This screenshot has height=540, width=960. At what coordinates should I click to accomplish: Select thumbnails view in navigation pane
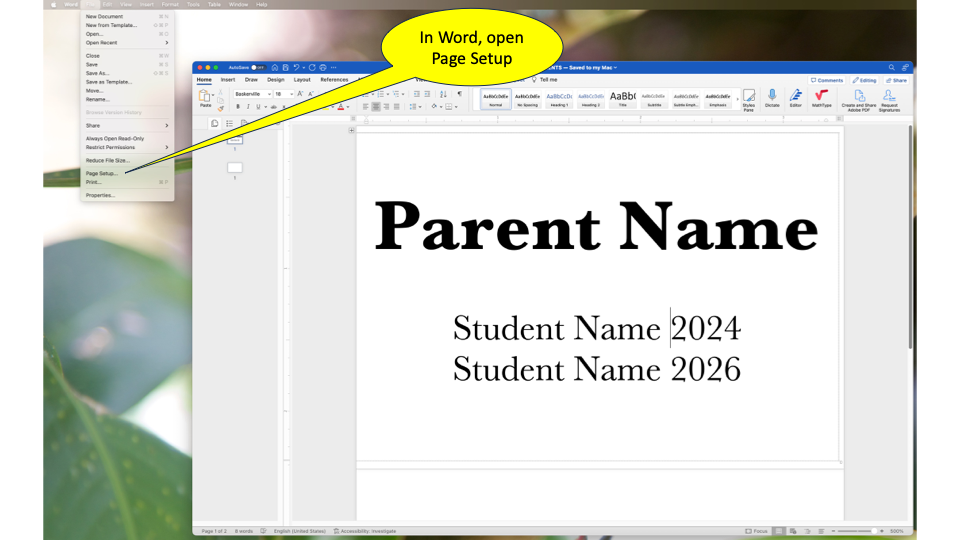click(215, 124)
